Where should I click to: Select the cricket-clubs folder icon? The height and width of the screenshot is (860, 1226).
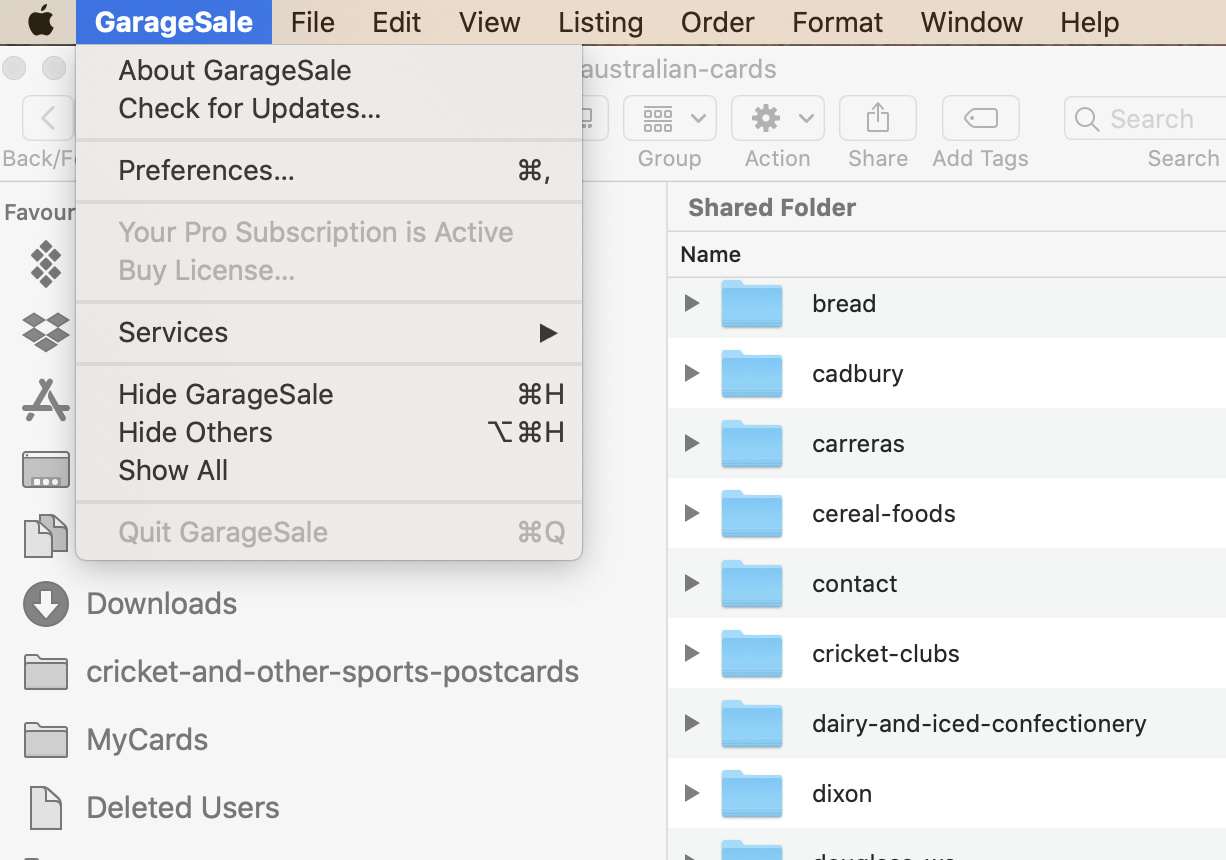[x=752, y=654]
